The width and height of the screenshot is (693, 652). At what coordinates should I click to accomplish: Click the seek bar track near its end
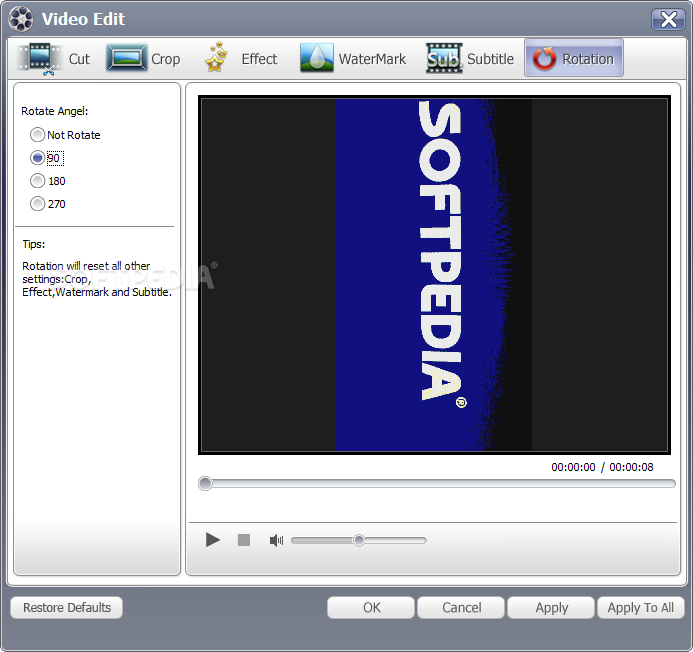(661, 483)
